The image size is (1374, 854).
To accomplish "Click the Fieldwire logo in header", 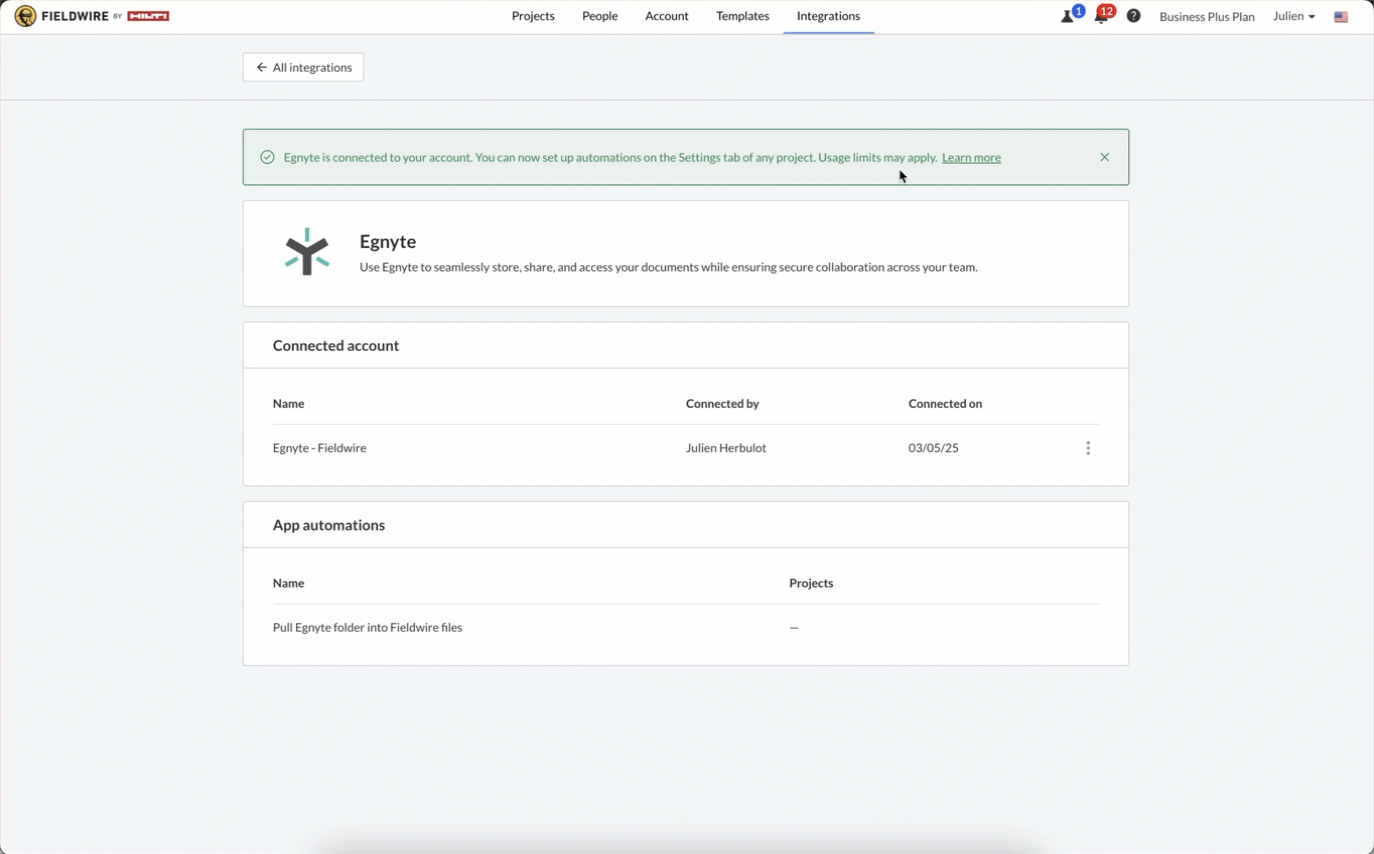I will pos(91,16).
